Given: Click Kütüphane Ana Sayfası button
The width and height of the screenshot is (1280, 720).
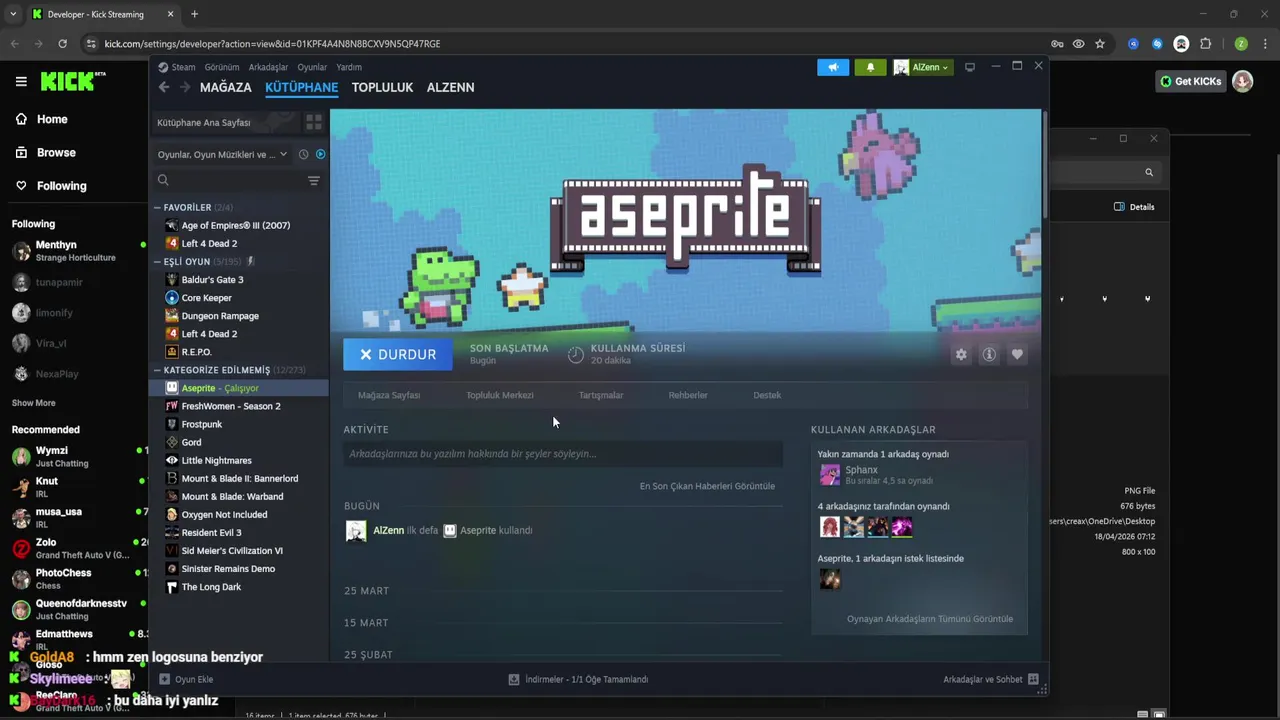Looking at the screenshot, I should [x=225, y=122].
